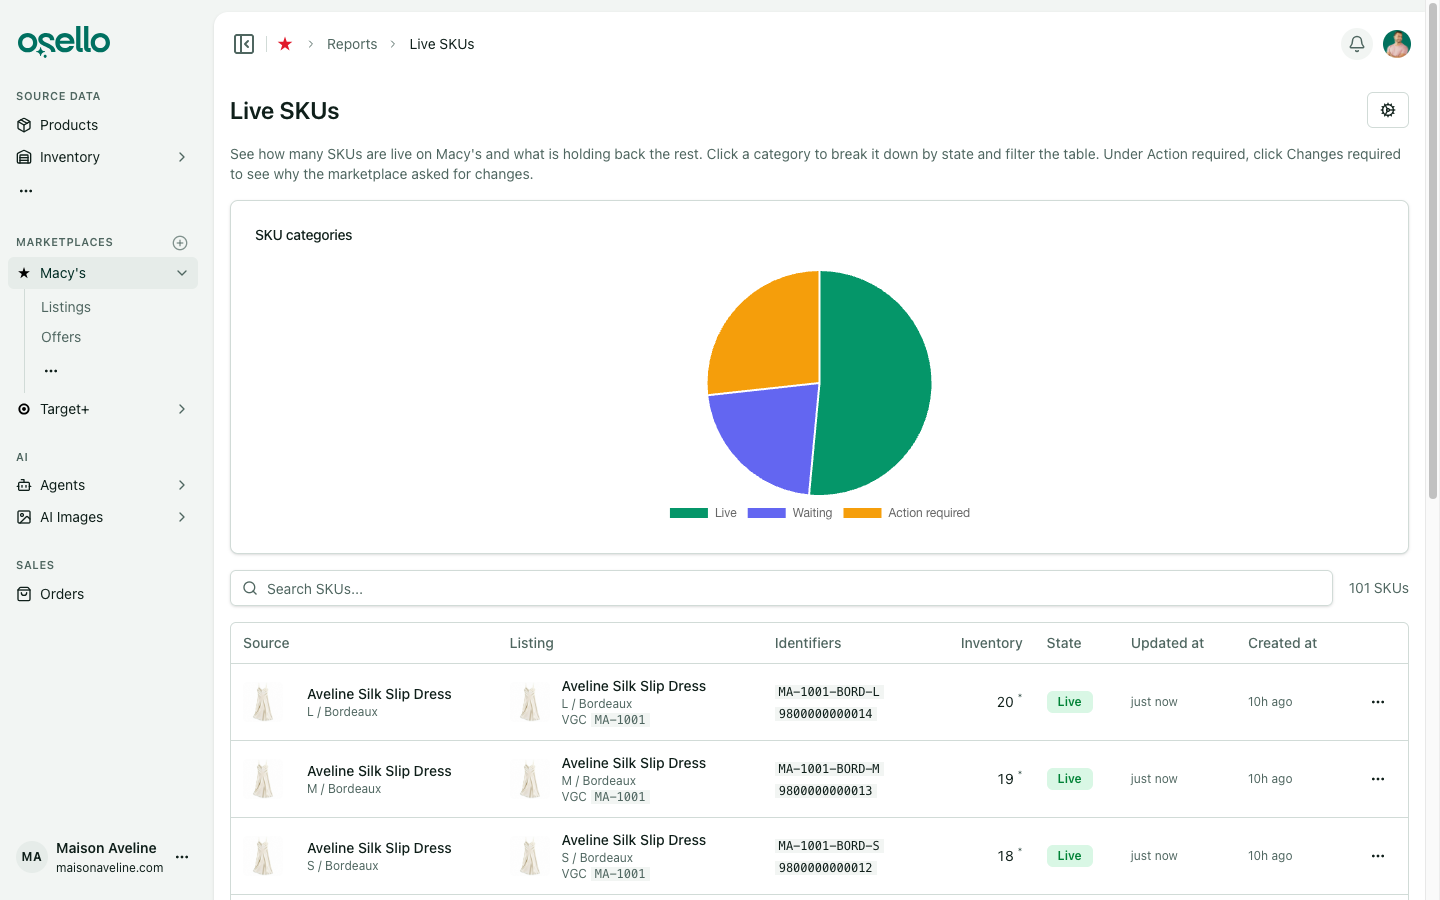Focus the Search SKUs field
This screenshot has width=1440, height=900.
tap(781, 588)
